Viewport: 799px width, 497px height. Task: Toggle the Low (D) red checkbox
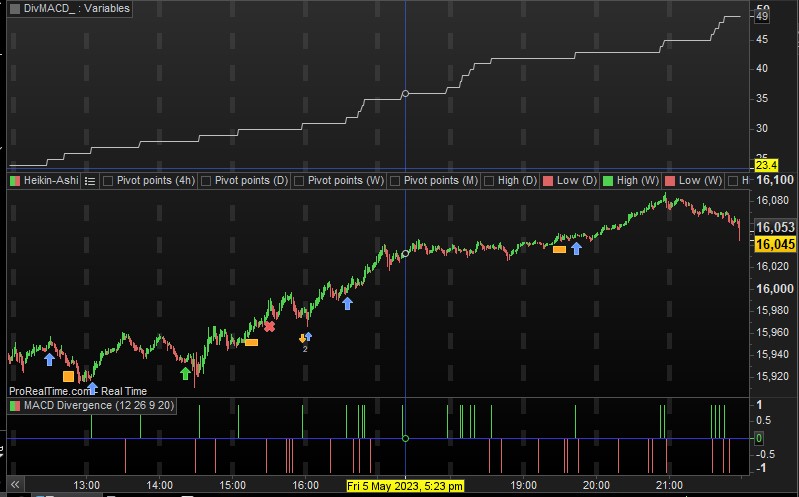tap(548, 181)
